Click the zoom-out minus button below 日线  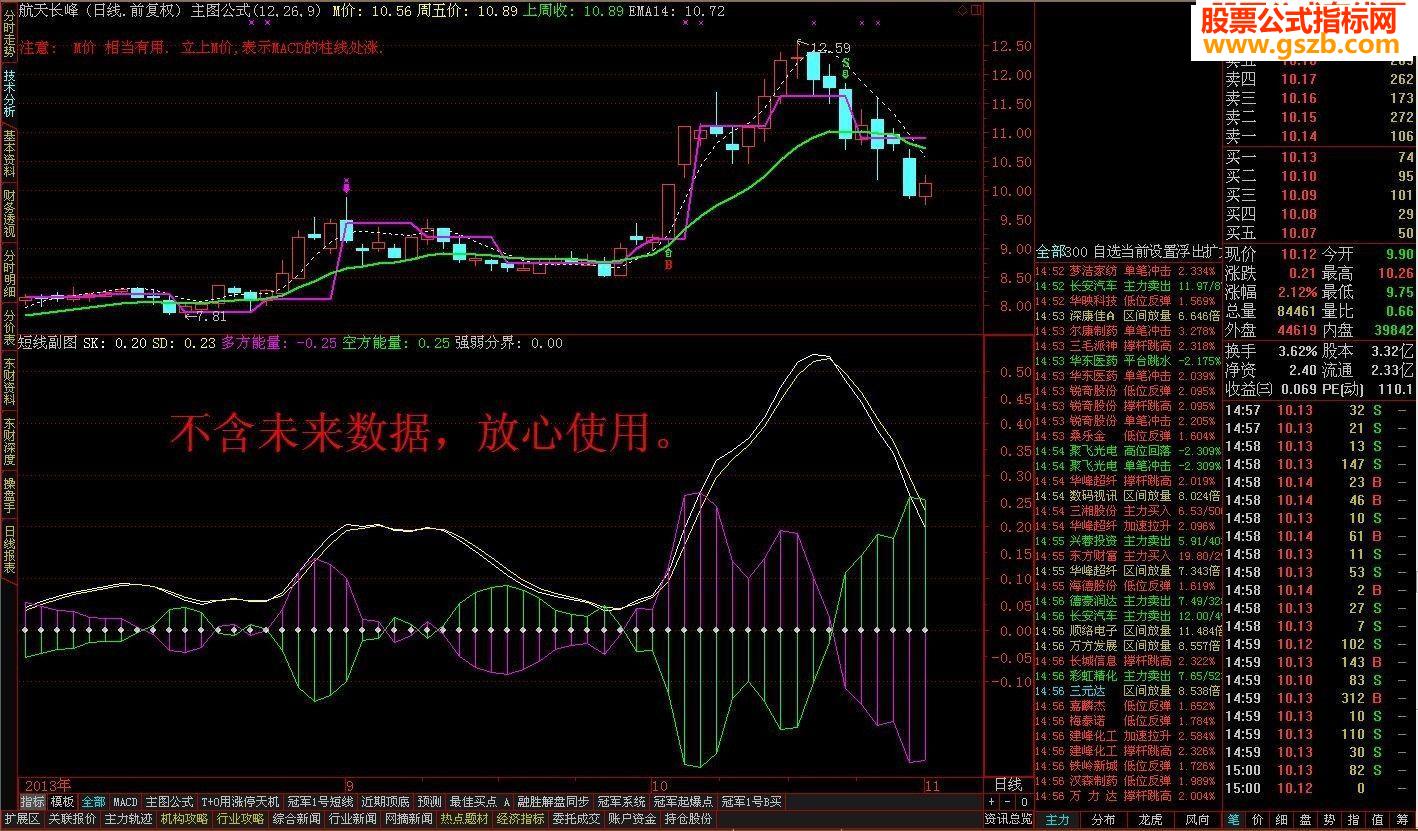(x=1008, y=802)
